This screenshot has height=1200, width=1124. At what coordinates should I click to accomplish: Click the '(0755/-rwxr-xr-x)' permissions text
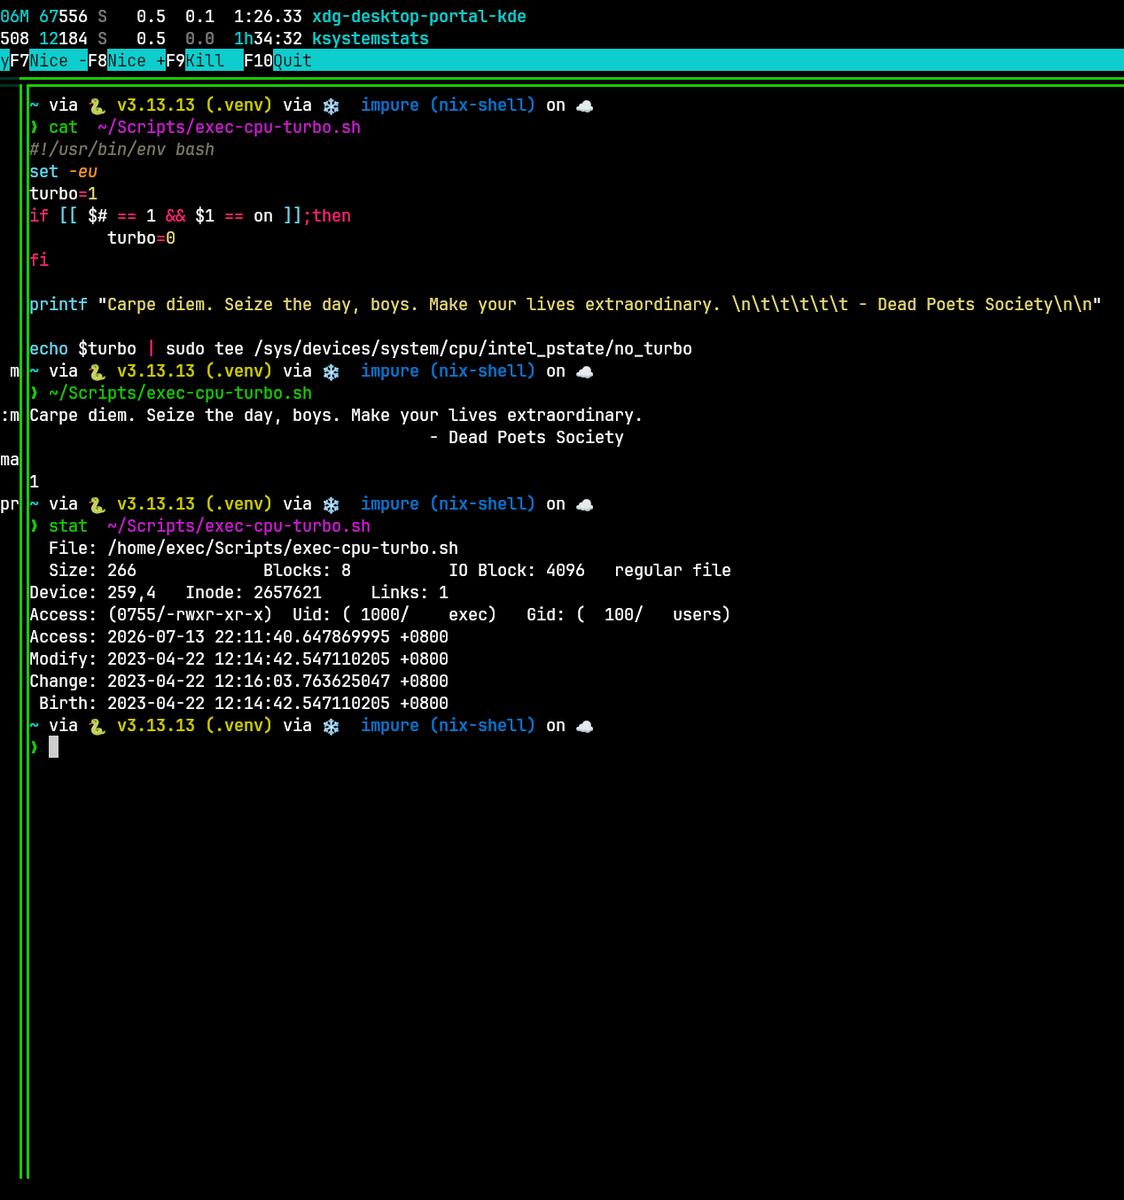(190, 615)
